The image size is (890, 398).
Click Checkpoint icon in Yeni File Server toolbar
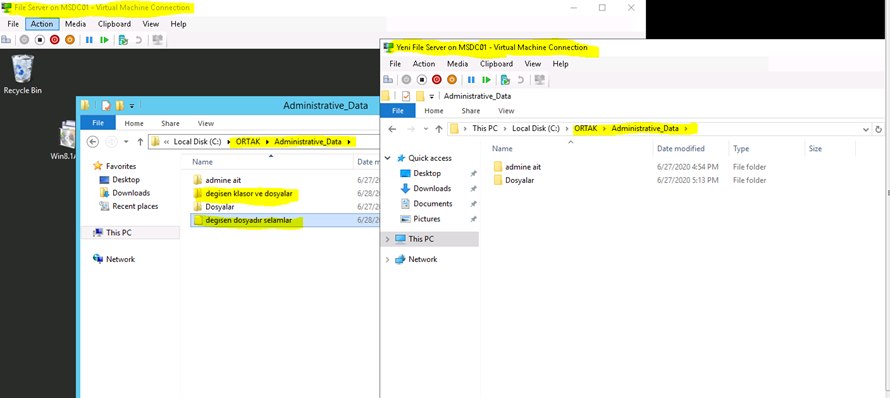coord(505,79)
